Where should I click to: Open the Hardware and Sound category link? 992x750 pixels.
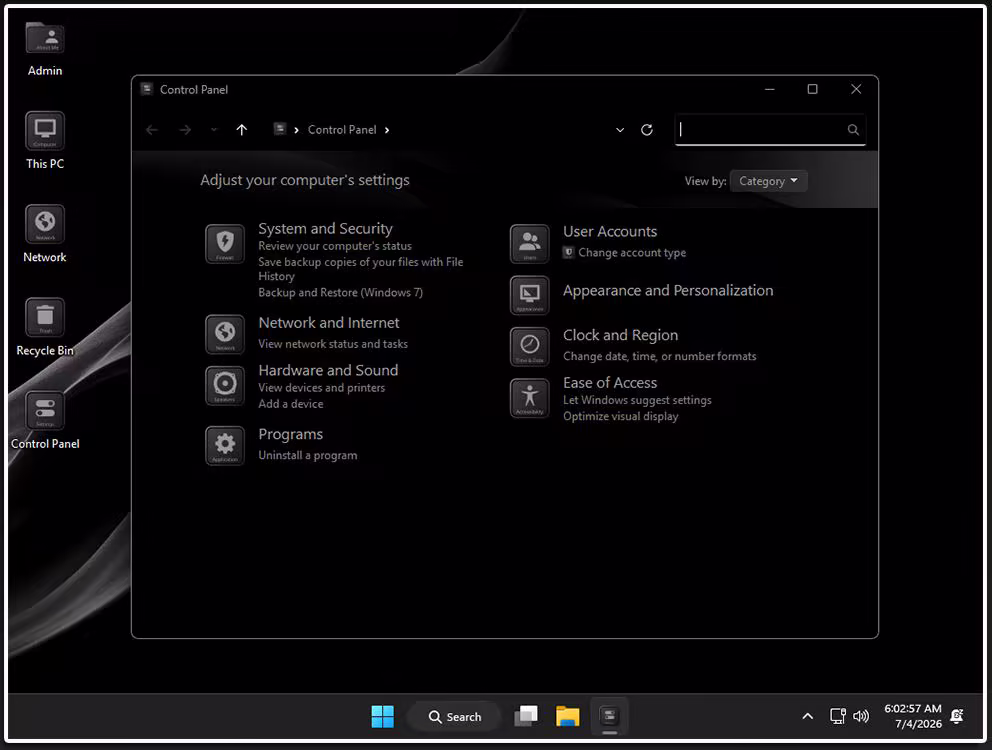click(x=328, y=370)
